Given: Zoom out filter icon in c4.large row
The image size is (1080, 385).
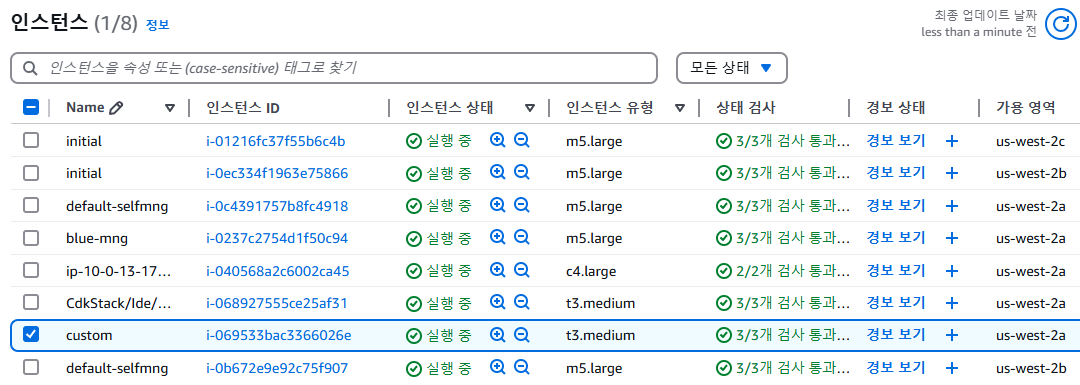Looking at the screenshot, I should pyautogui.click(x=521, y=270).
